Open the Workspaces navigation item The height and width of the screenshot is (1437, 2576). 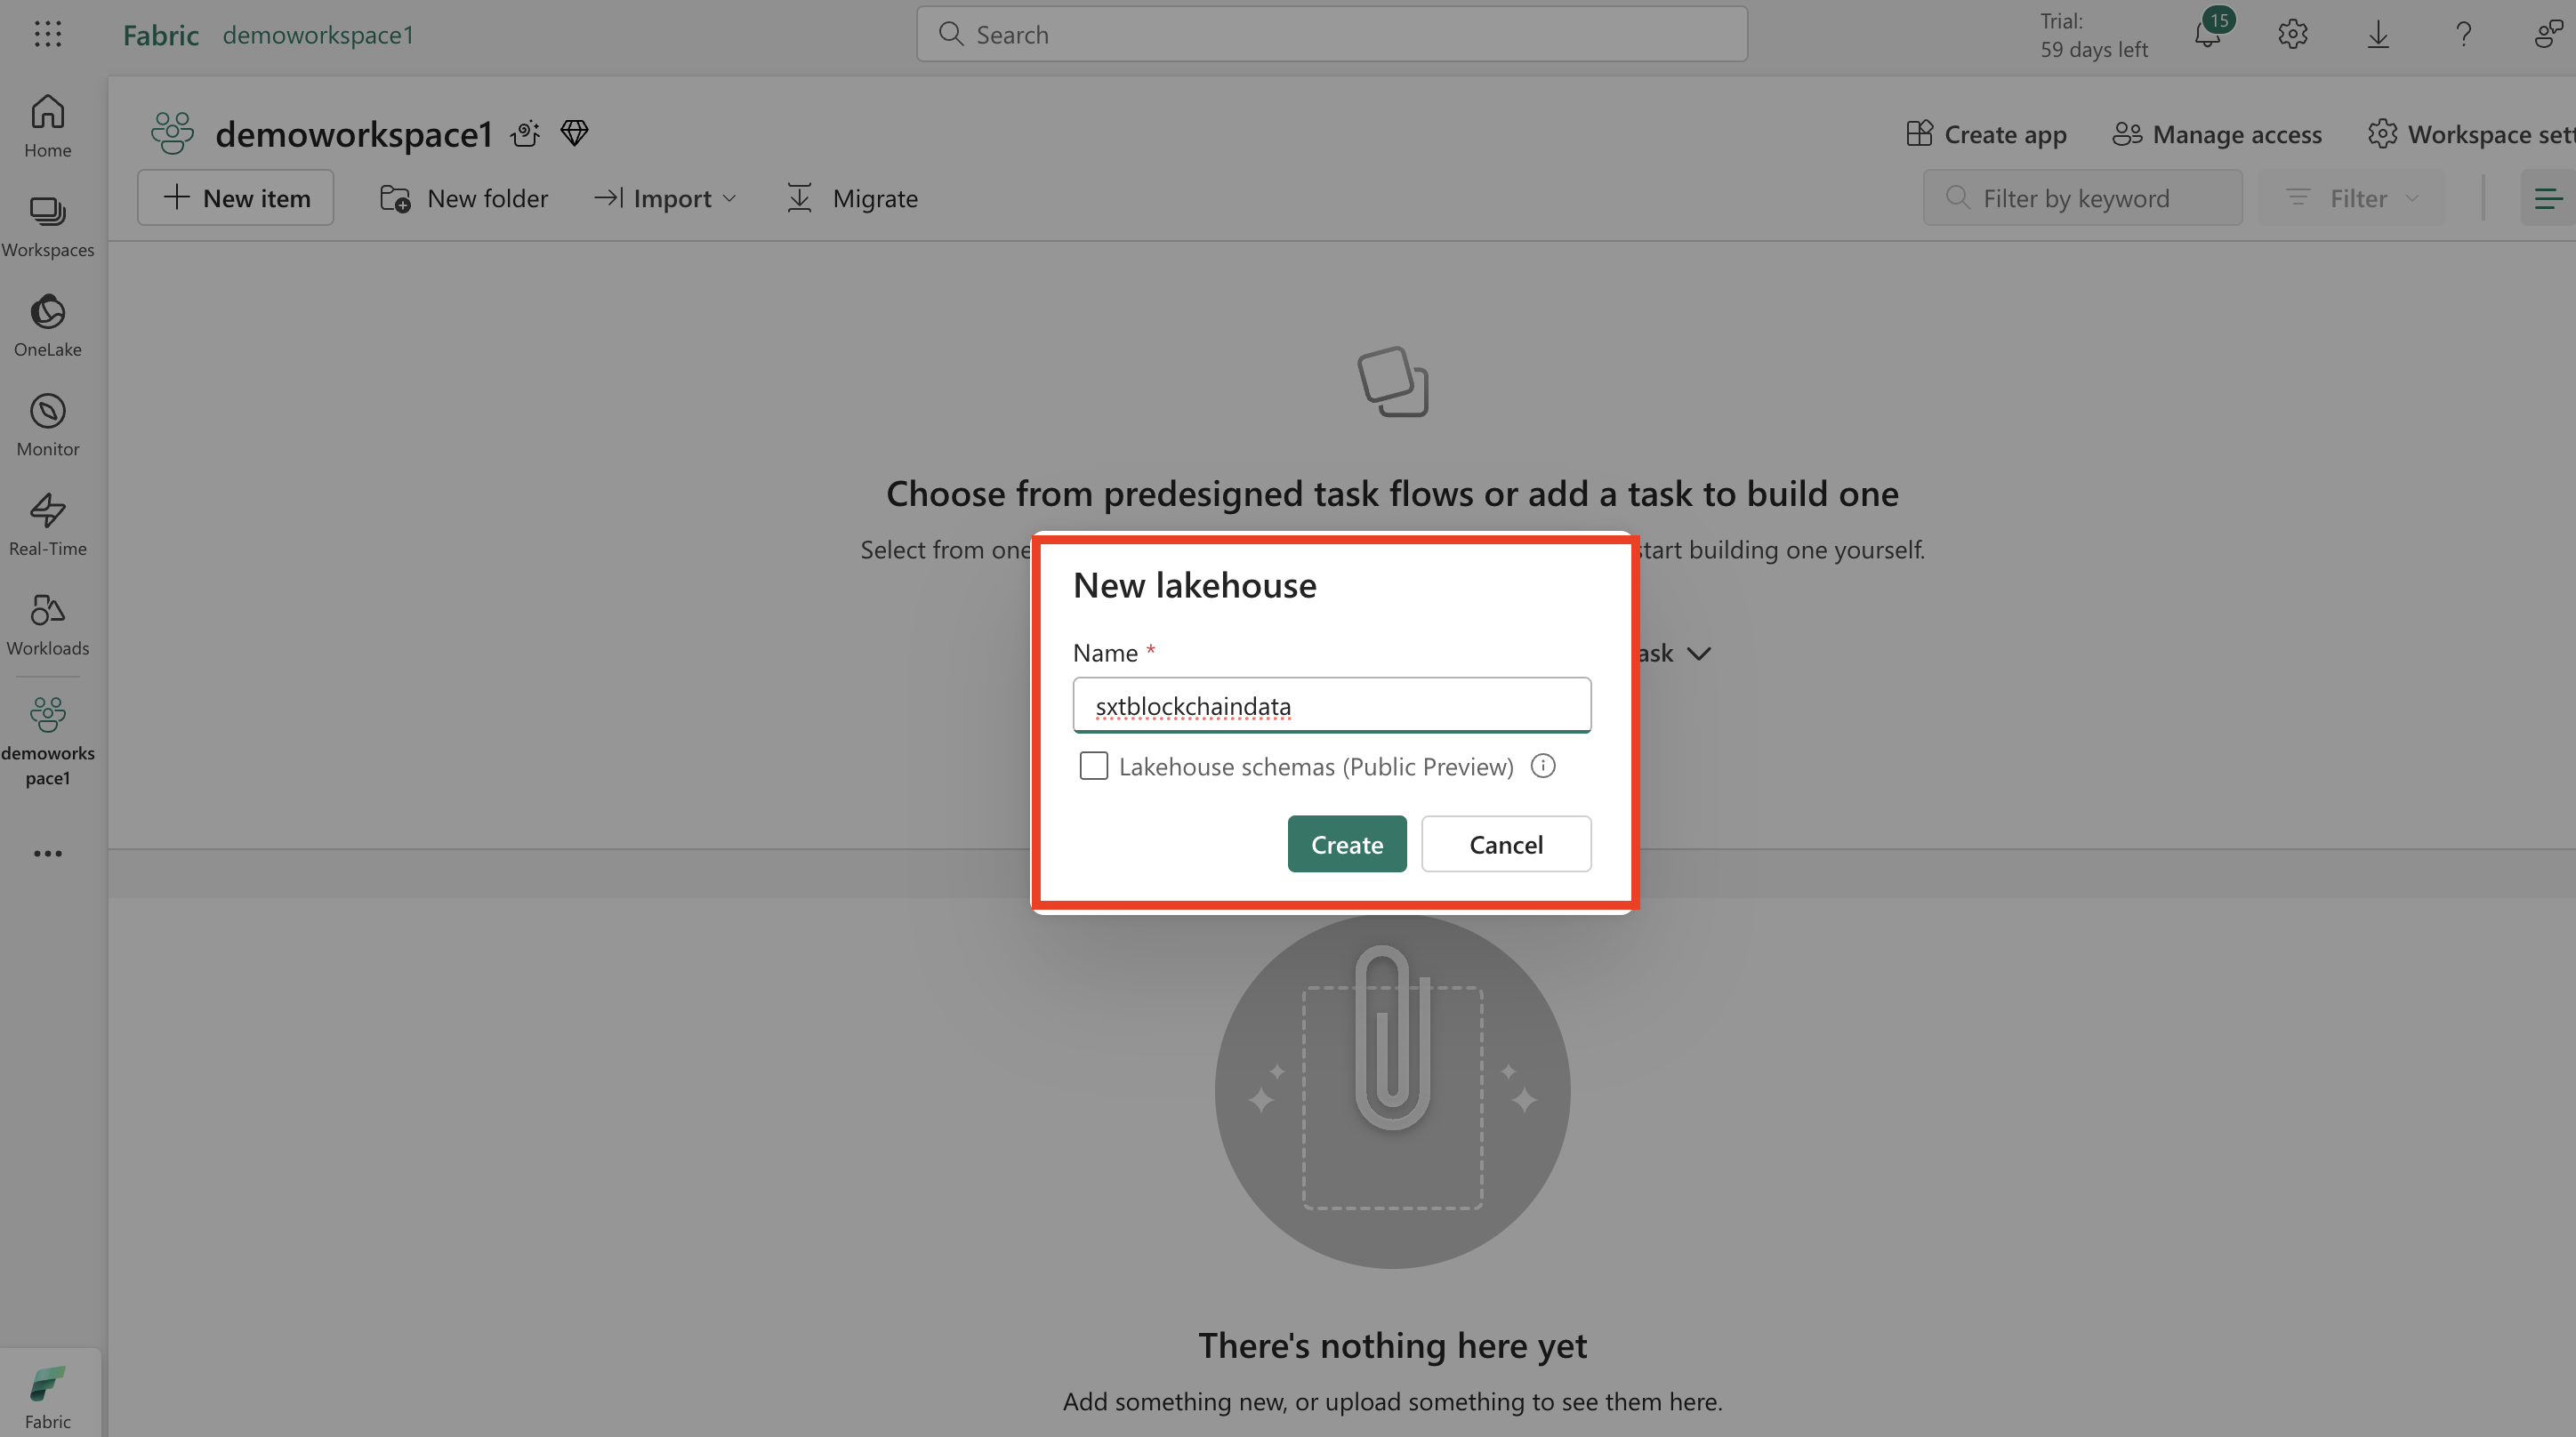47,226
